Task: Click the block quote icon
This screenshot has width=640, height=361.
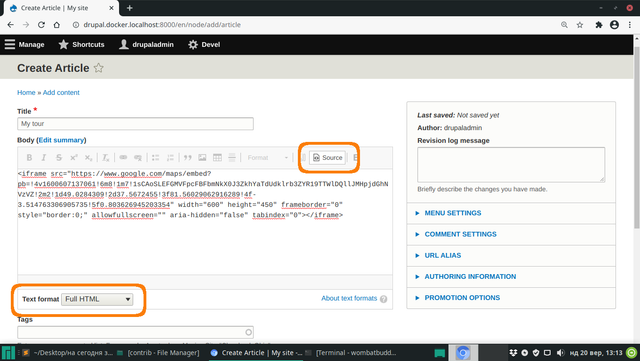Action: (x=187, y=158)
